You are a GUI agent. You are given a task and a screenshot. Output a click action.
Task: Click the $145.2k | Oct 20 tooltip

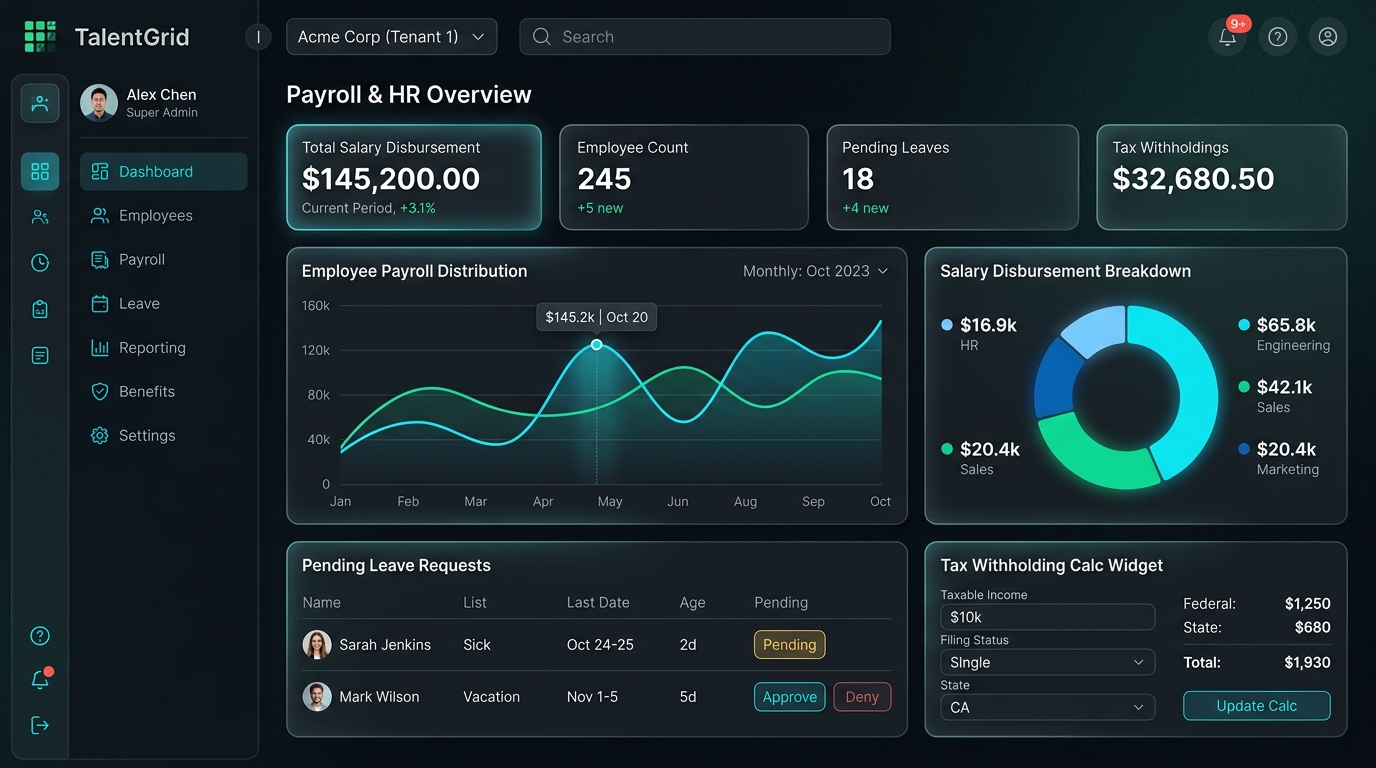(597, 317)
